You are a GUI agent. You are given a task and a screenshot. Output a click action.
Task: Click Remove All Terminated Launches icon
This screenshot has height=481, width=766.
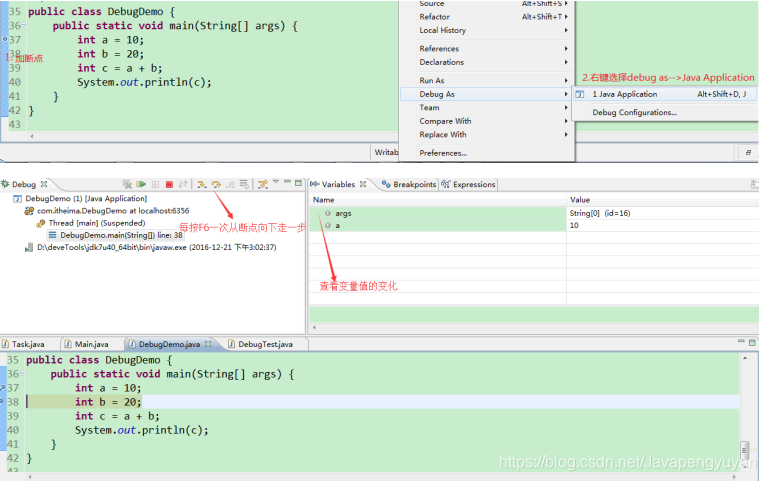pyautogui.click(x=127, y=184)
